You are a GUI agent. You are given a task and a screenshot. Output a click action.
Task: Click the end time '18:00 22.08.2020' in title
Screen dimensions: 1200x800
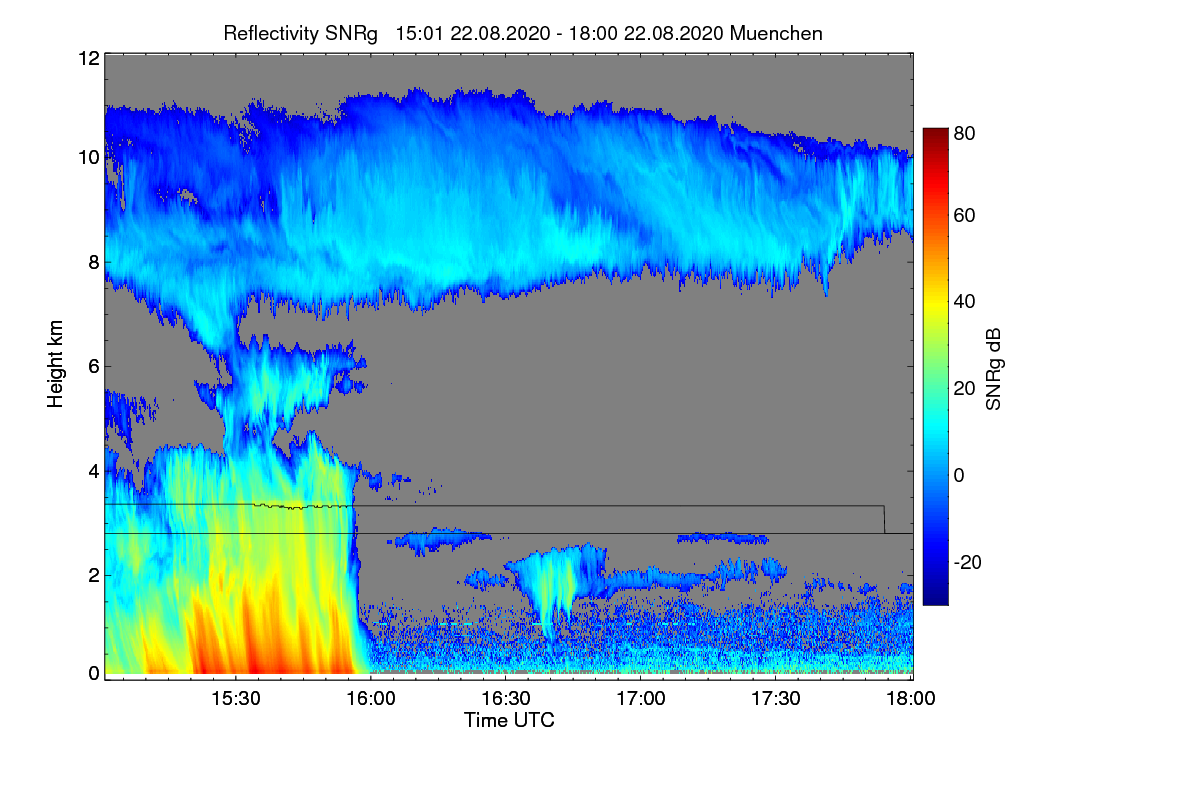pos(647,33)
